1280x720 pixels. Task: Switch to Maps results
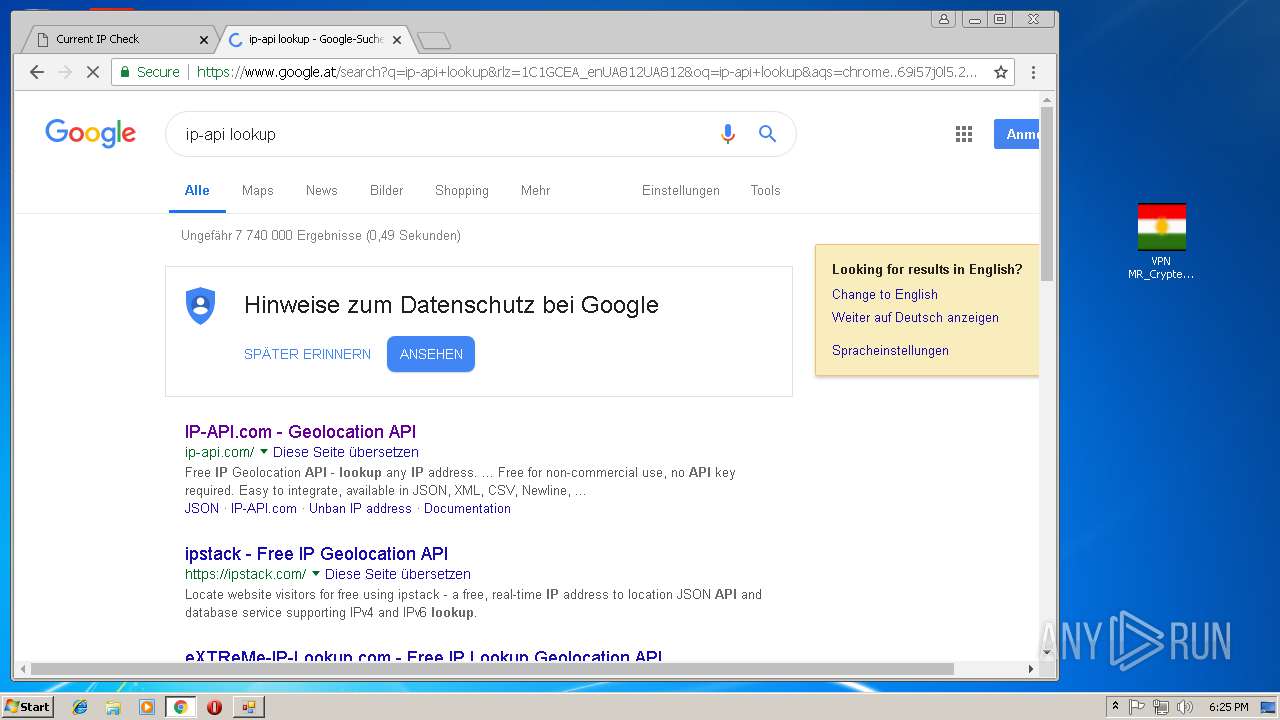point(258,190)
